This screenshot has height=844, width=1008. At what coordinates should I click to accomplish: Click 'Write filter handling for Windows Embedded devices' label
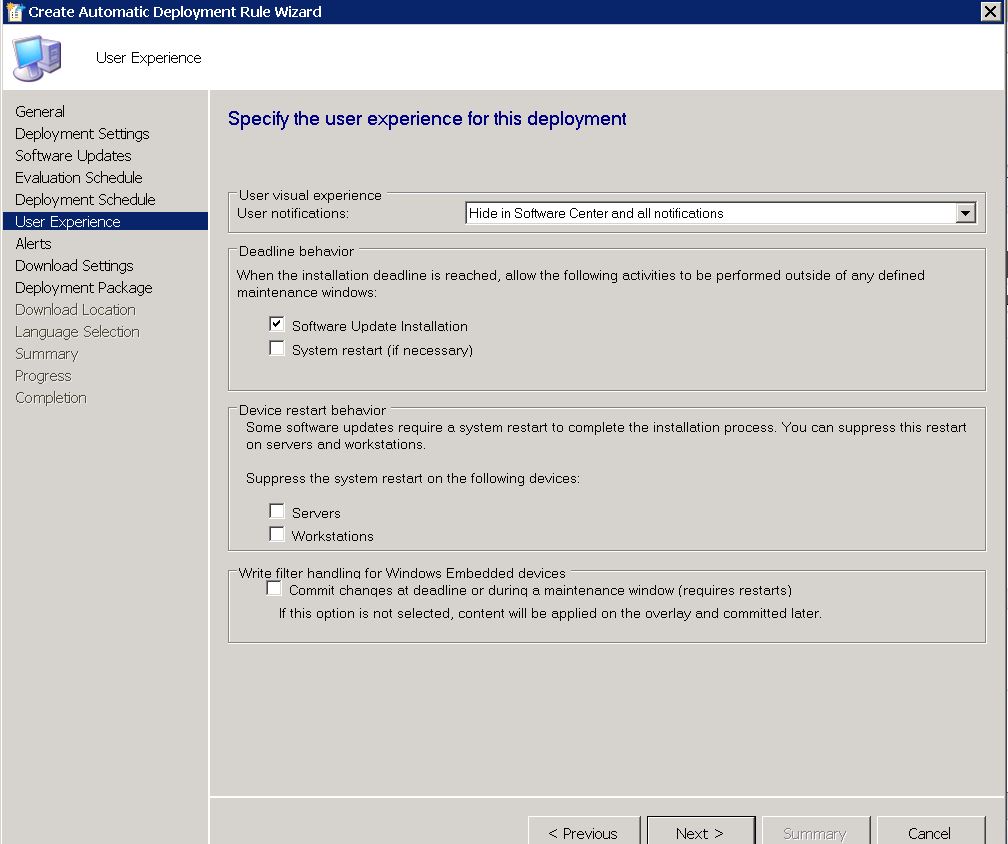tap(402, 573)
